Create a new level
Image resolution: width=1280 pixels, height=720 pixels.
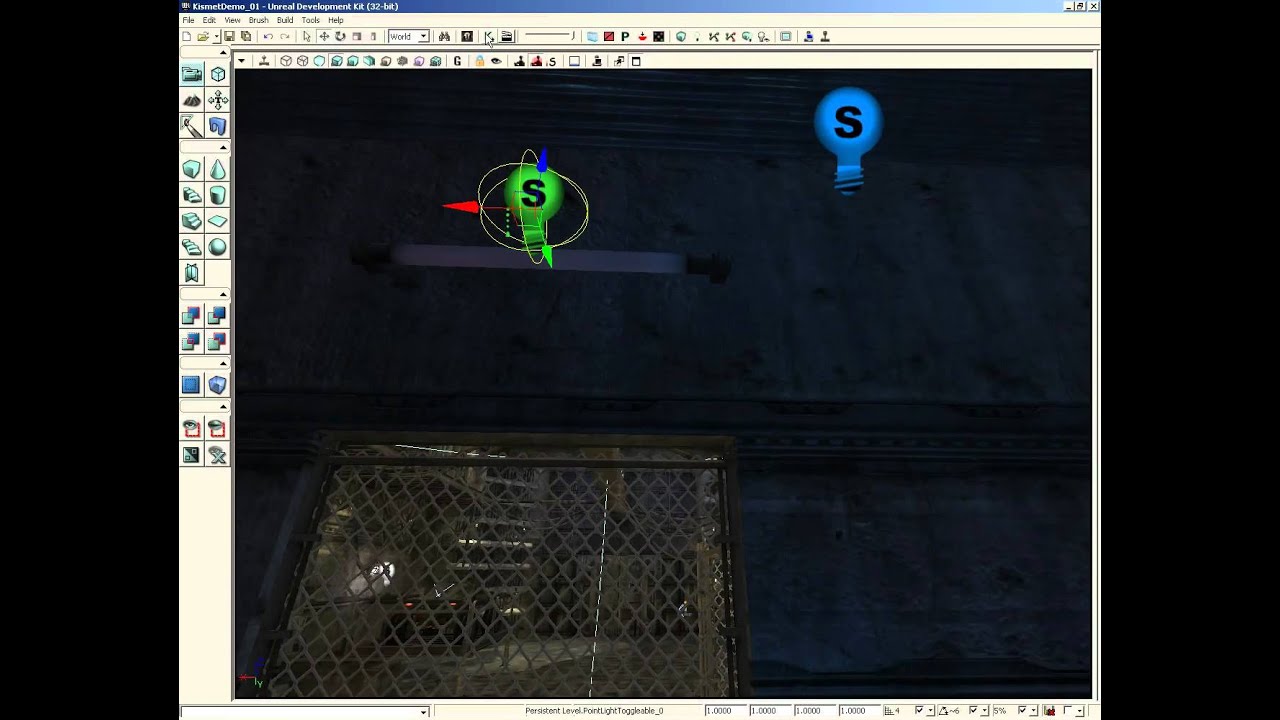point(186,37)
